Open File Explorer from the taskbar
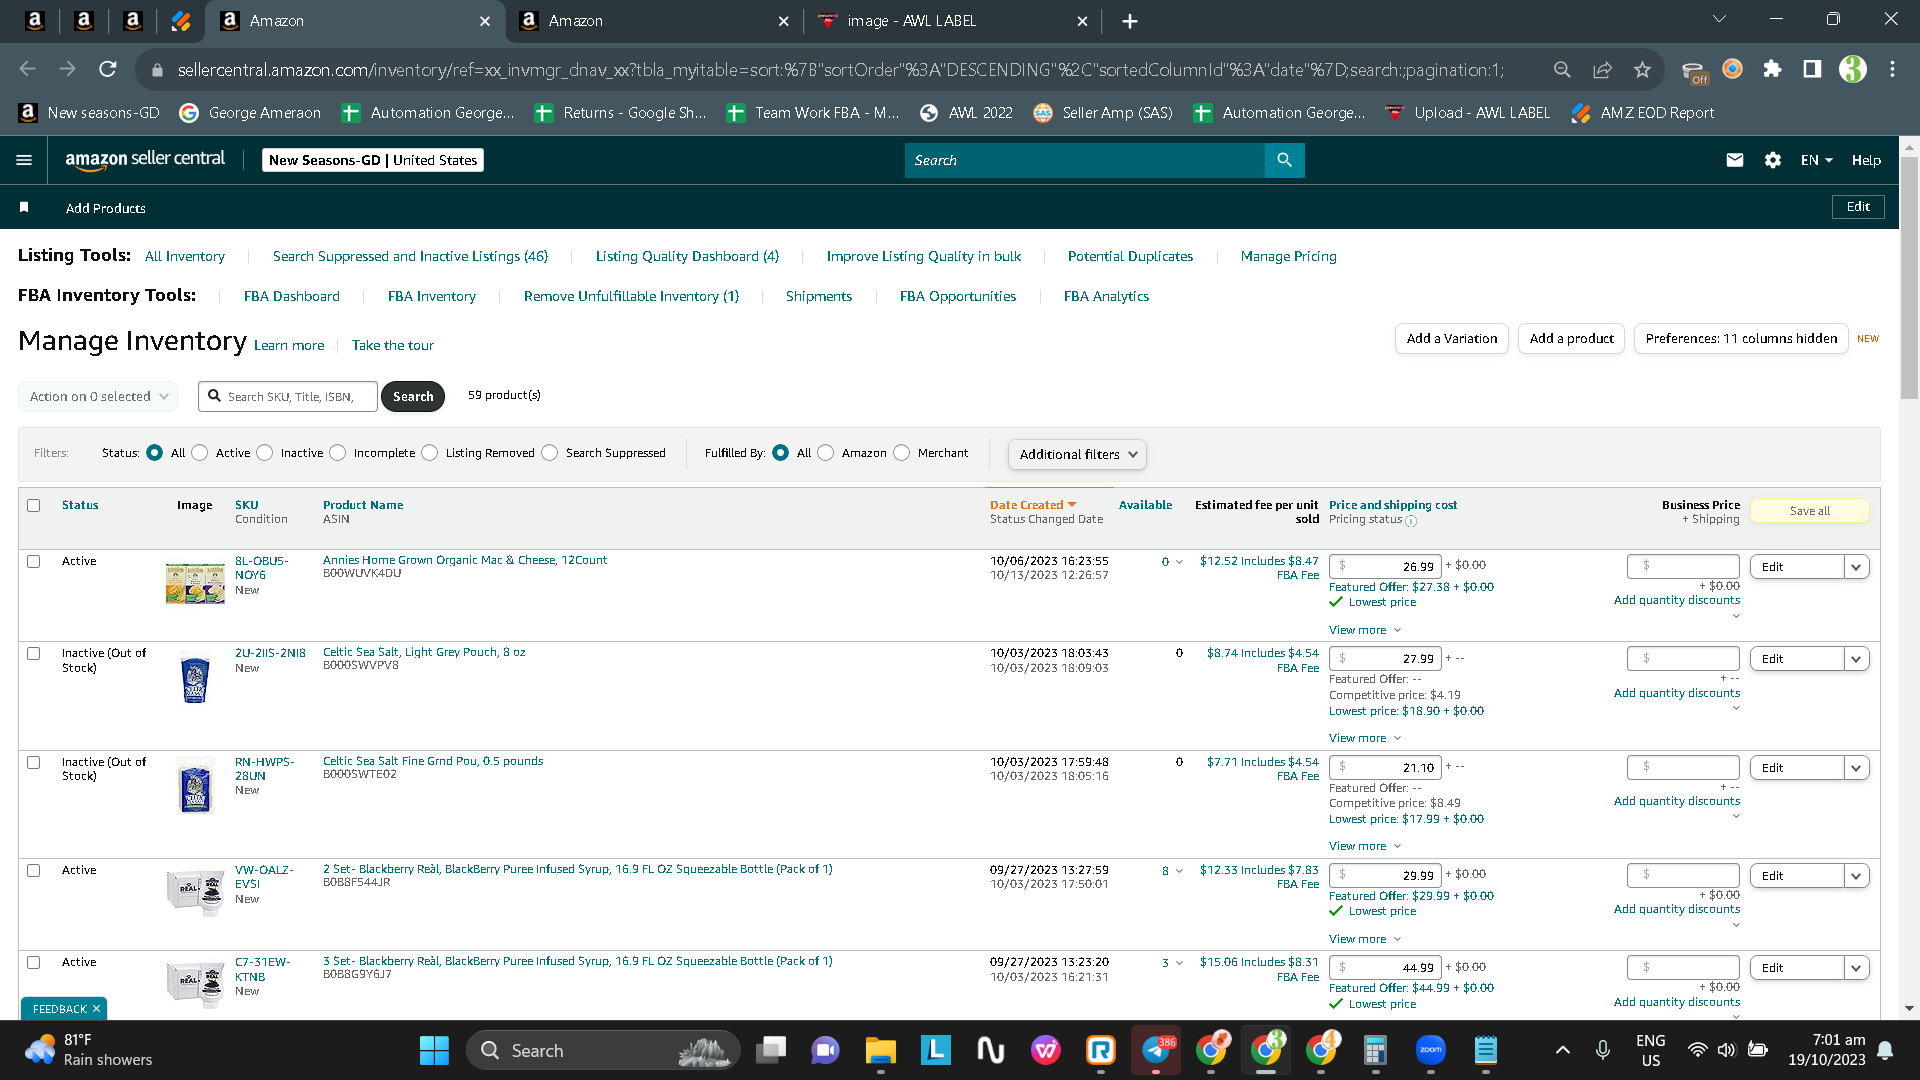 (x=880, y=1050)
